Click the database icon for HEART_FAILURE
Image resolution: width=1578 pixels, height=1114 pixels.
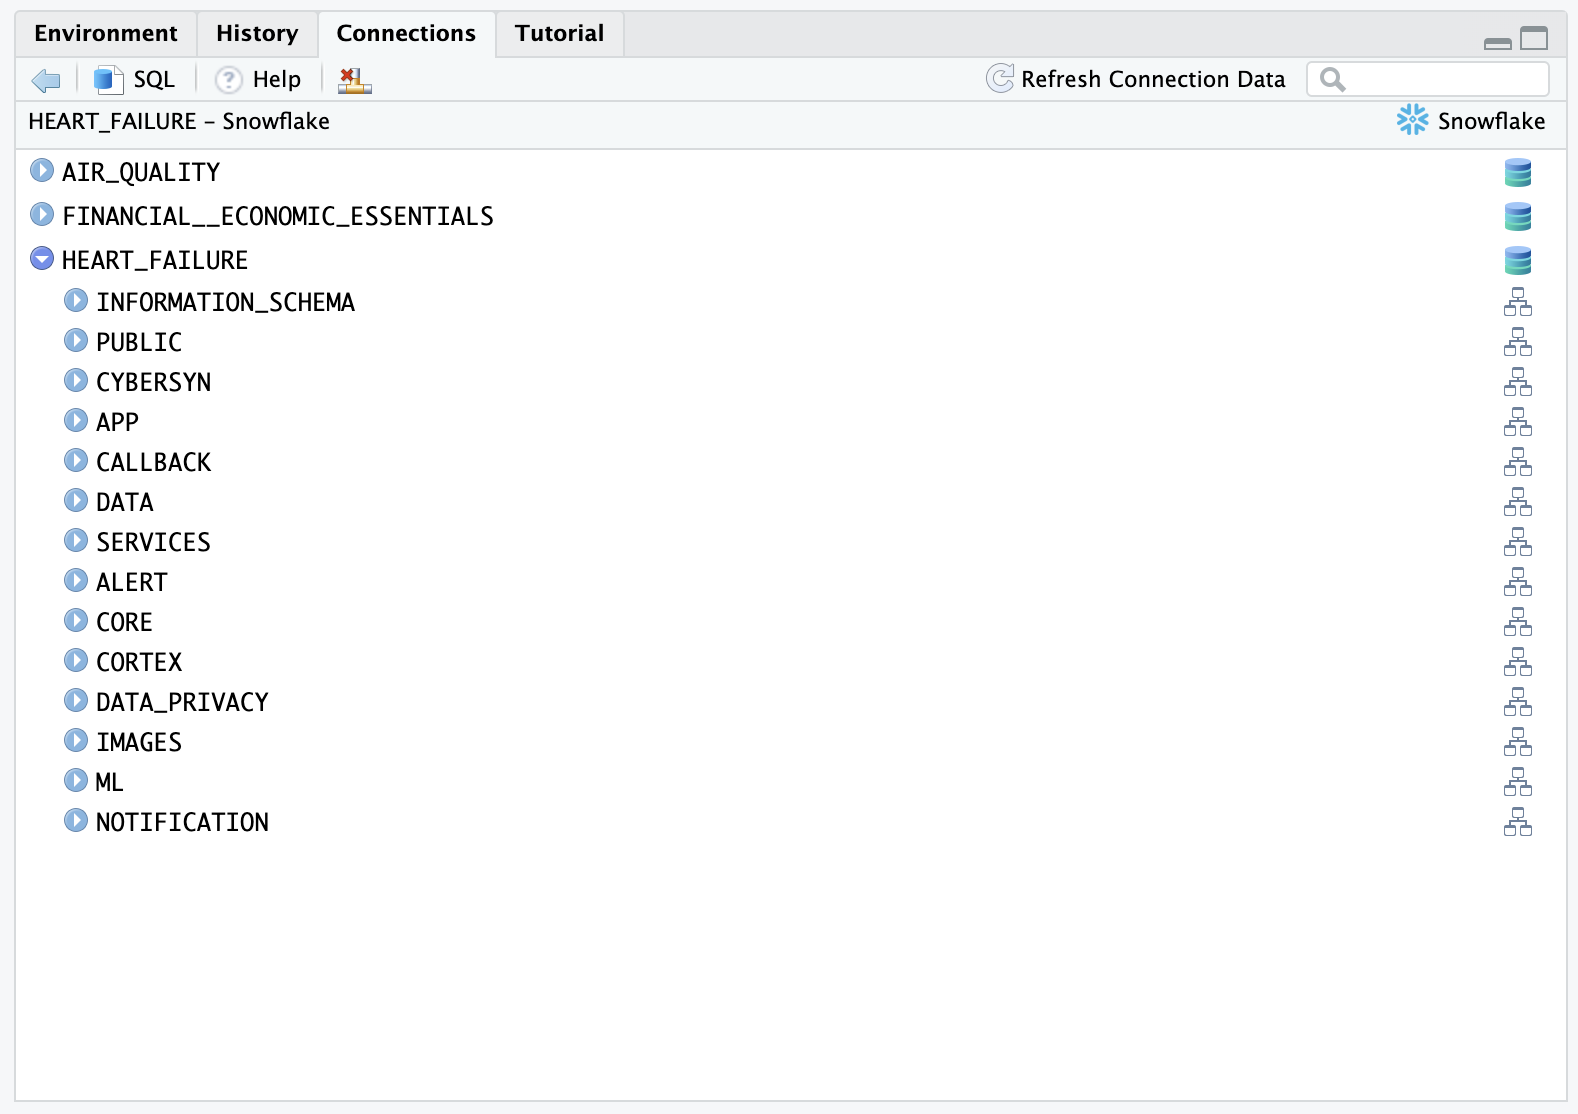tap(1518, 261)
